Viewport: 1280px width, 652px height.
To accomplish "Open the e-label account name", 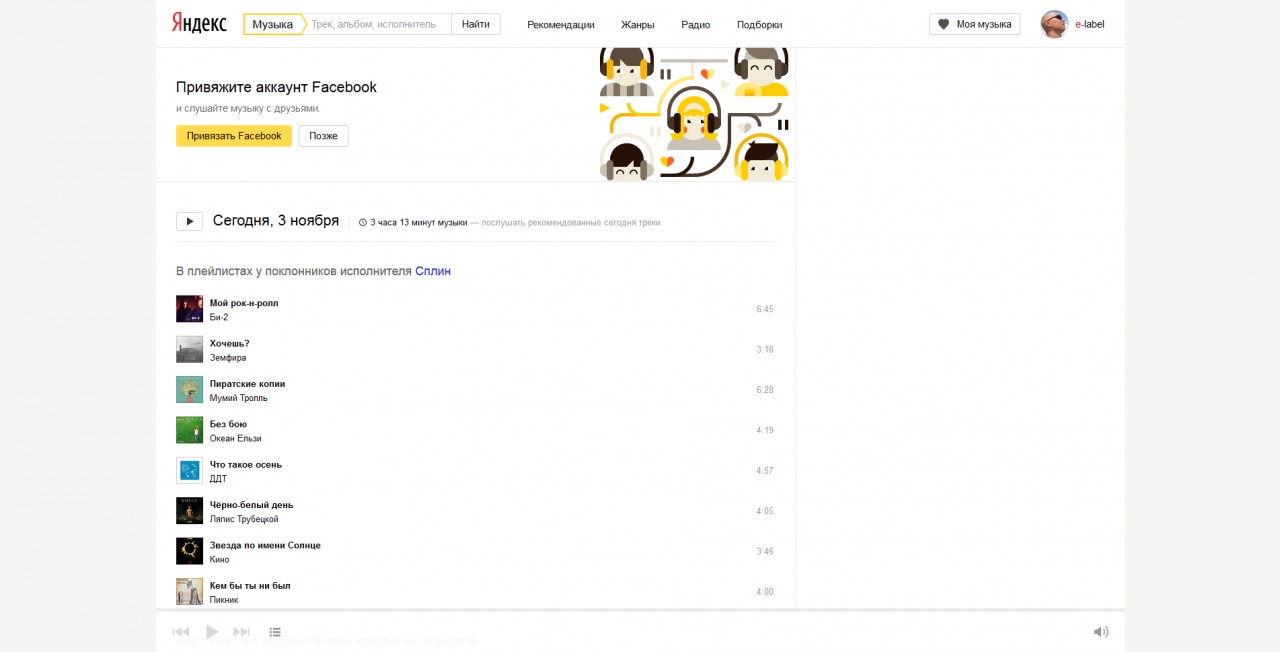I will (1090, 24).
